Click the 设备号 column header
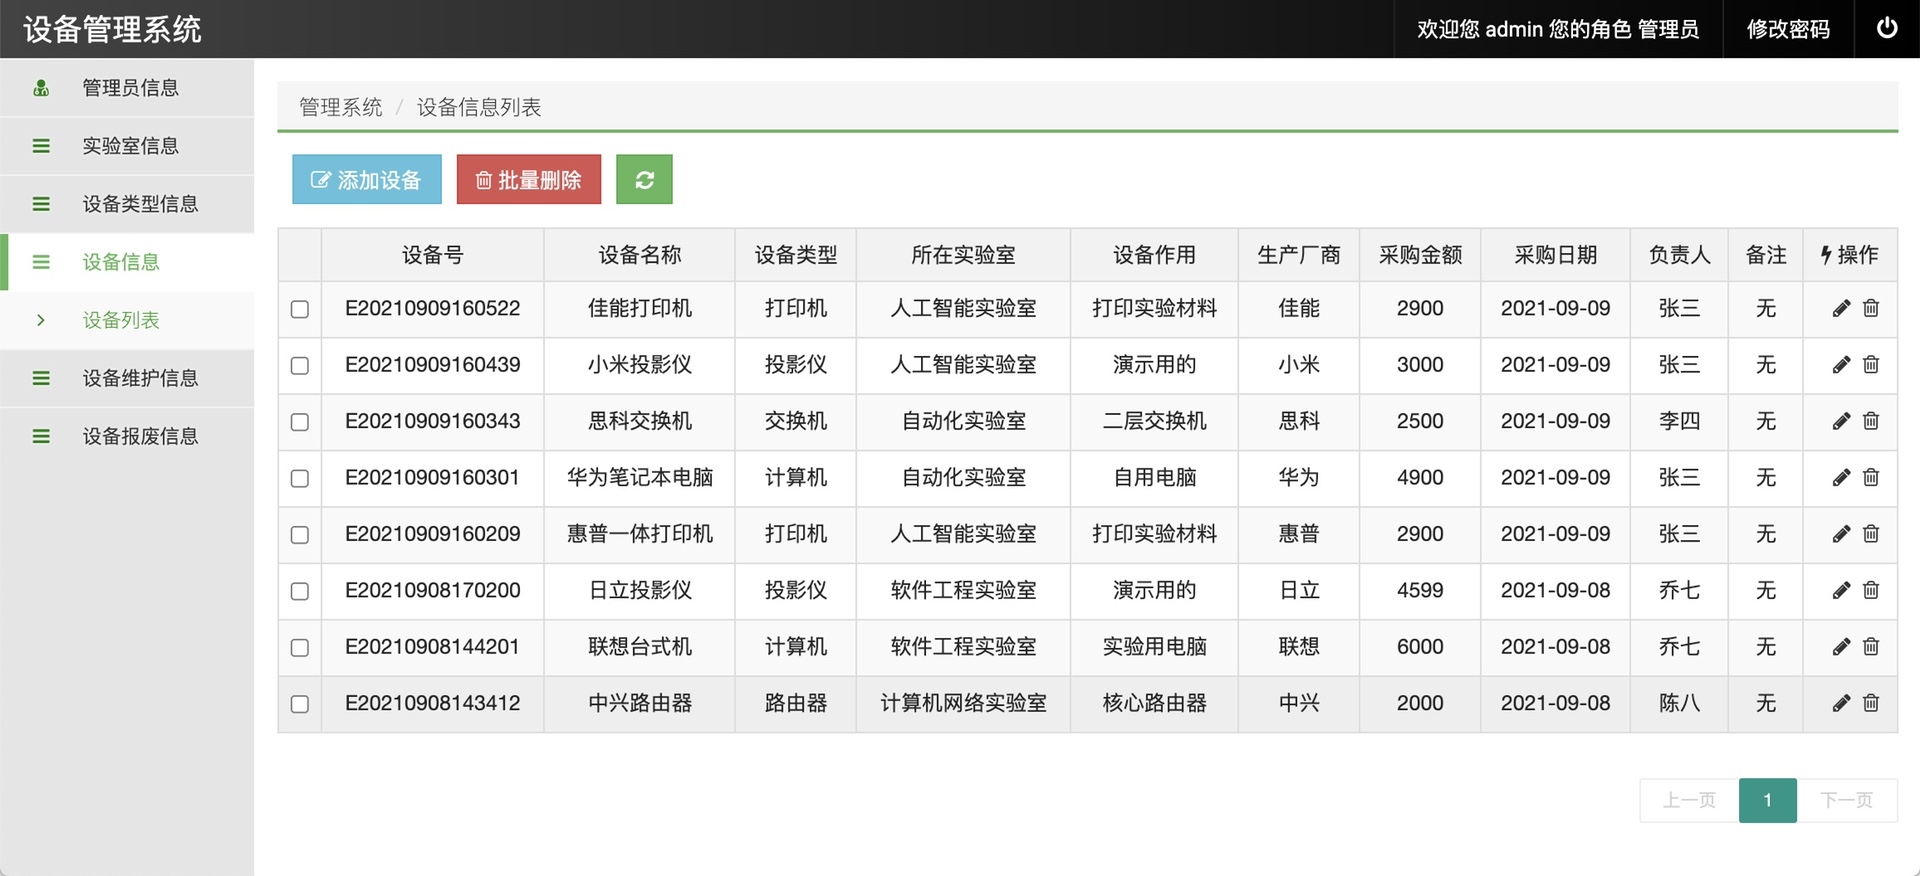1920x876 pixels. pos(433,255)
